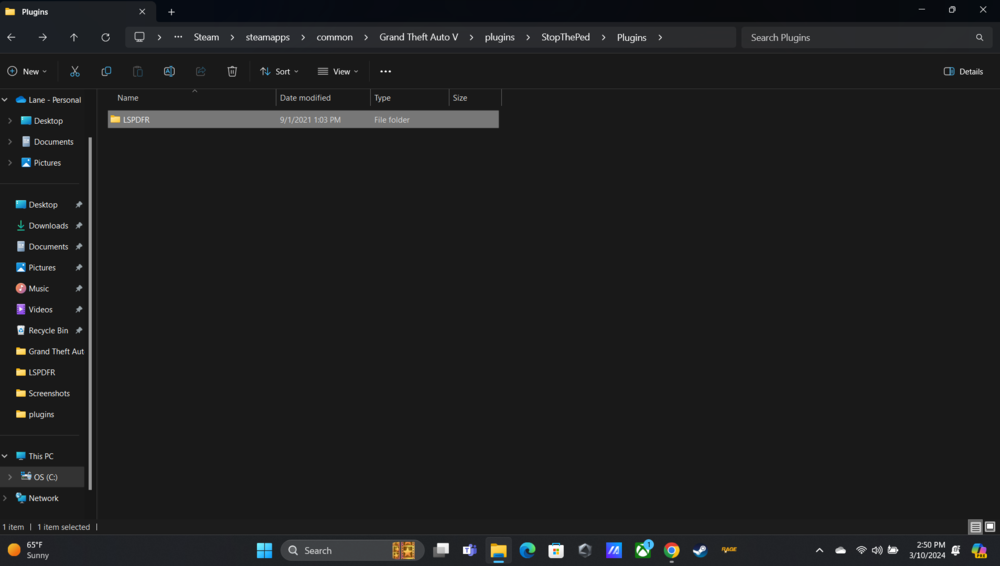Click the This PC monitor icon in address bar
Viewport: 1000px width, 566px height.
click(x=139, y=37)
